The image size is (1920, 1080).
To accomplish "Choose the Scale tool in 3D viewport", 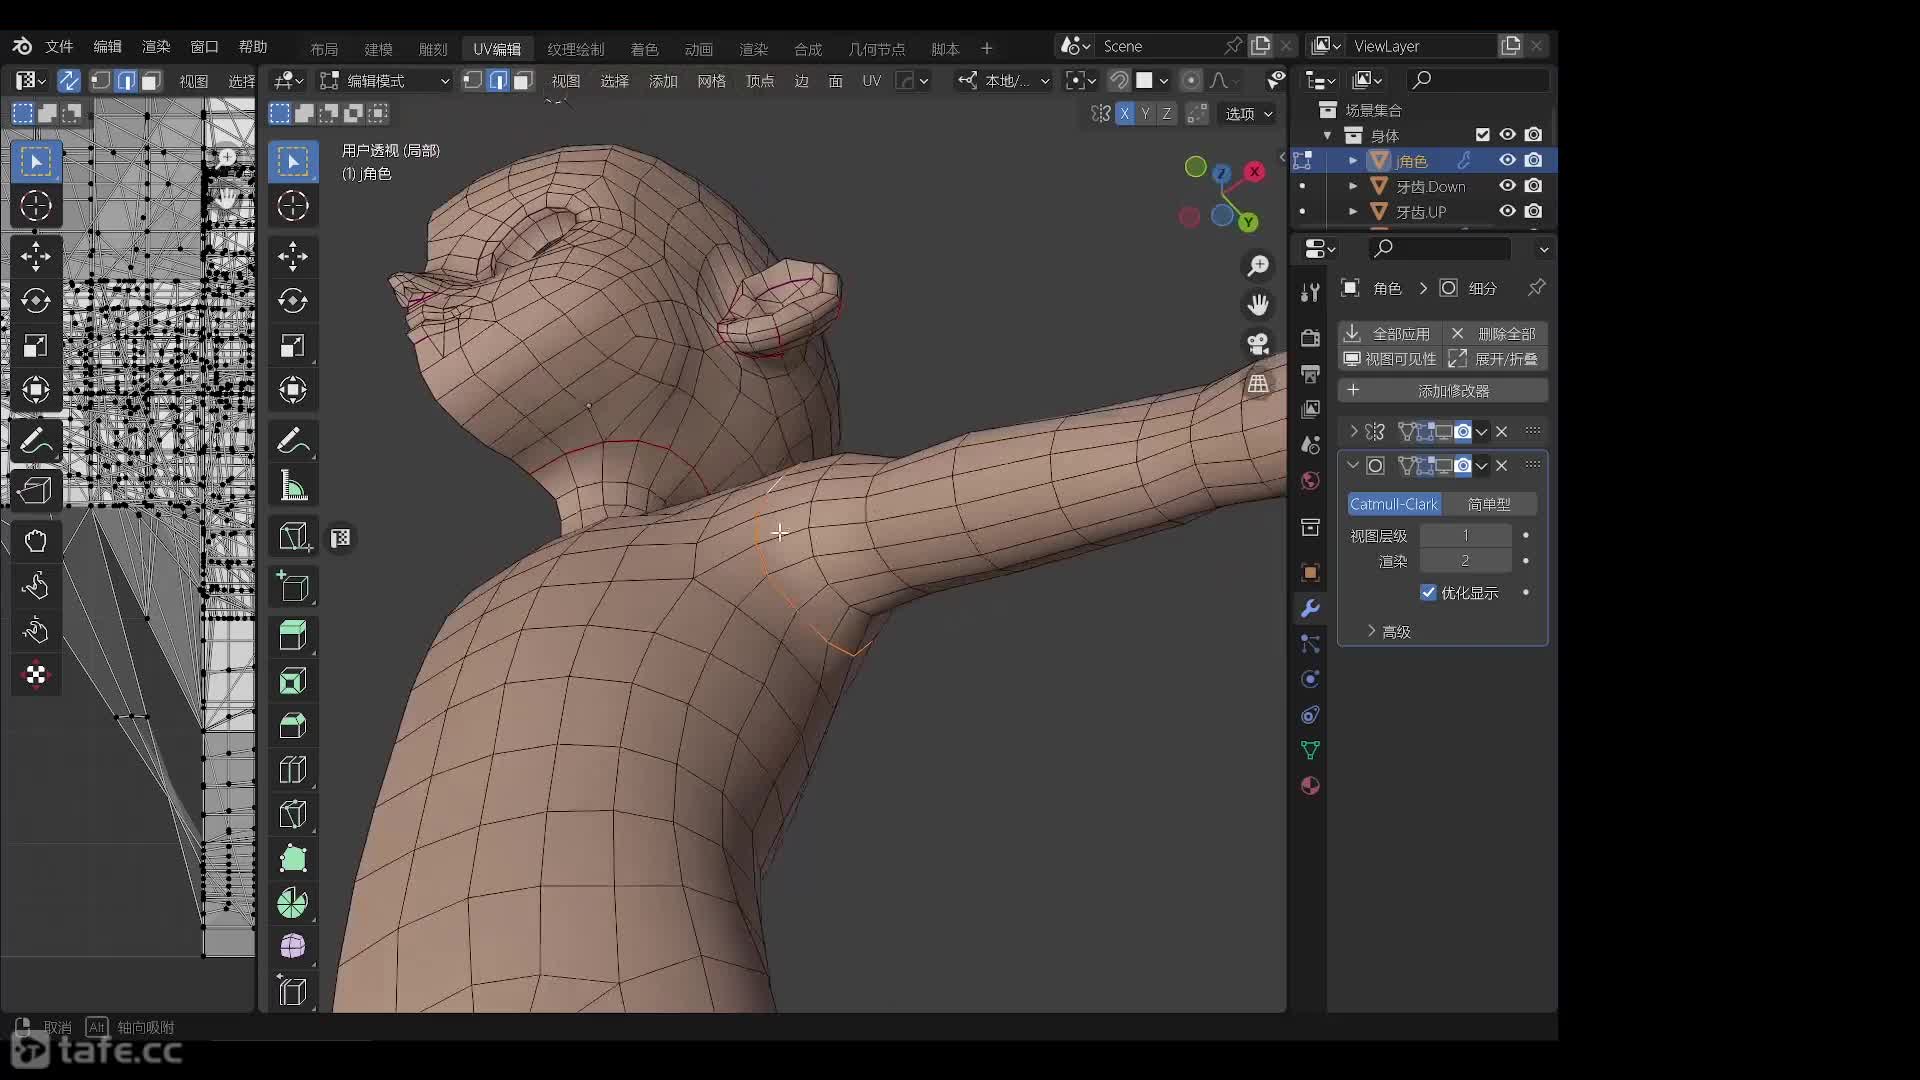I will click(293, 346).
